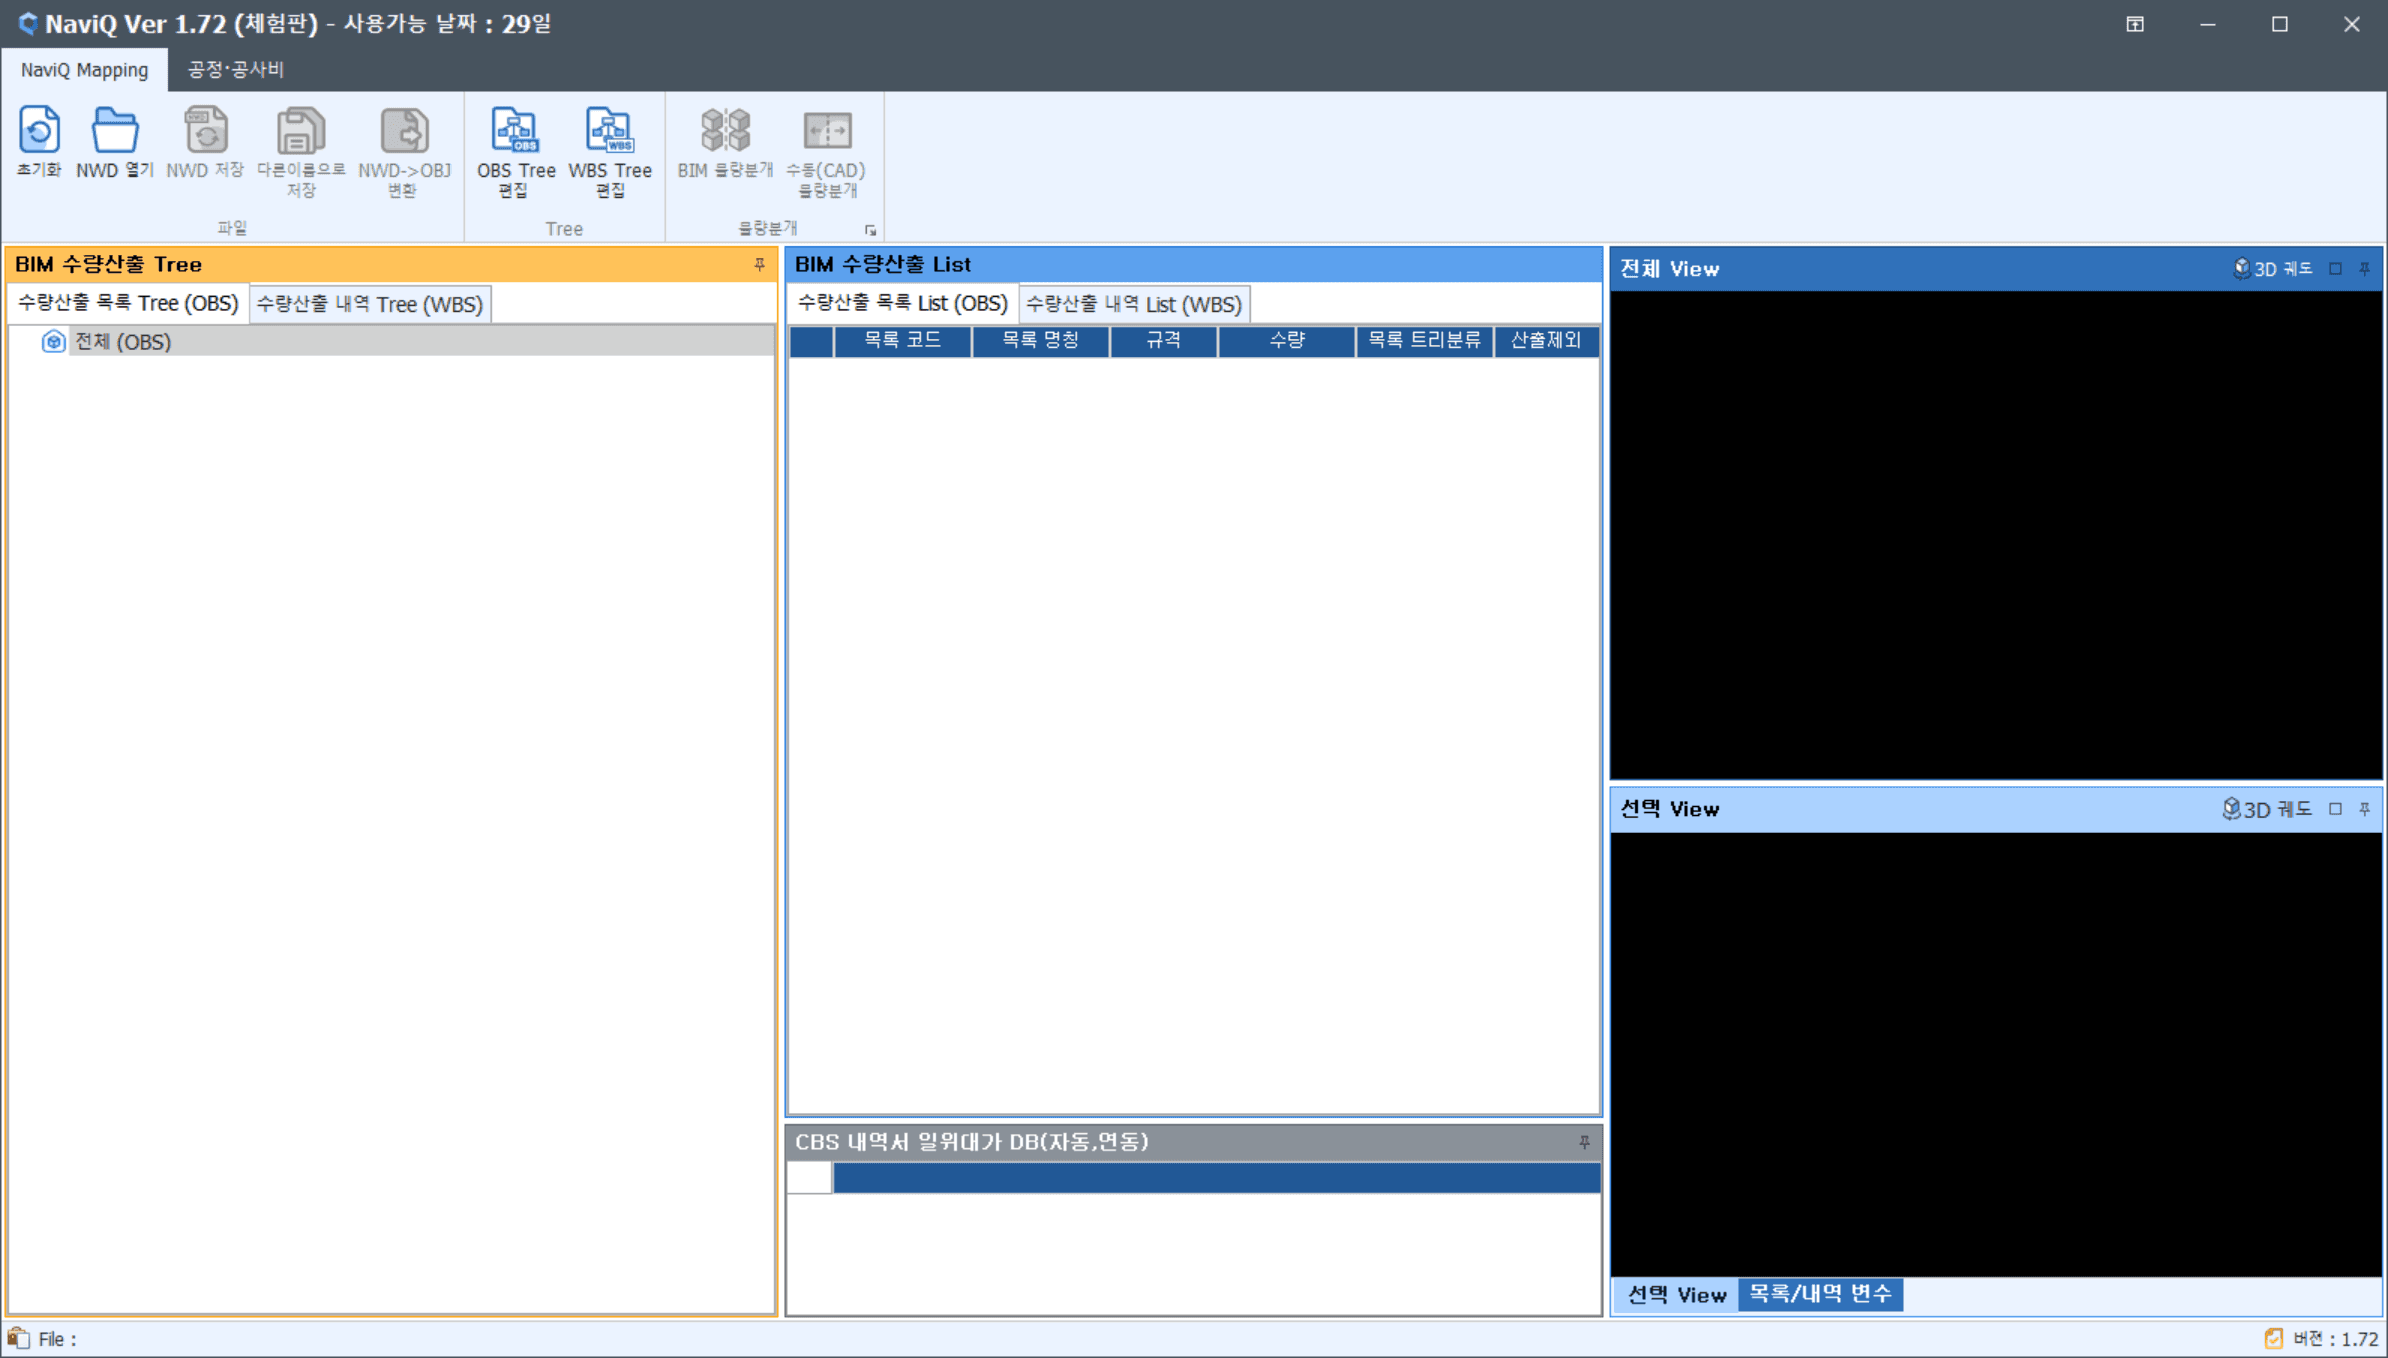Click the CBS table blue header row
The width and height of the screenshot is (2388, 1358).
1217,1178
